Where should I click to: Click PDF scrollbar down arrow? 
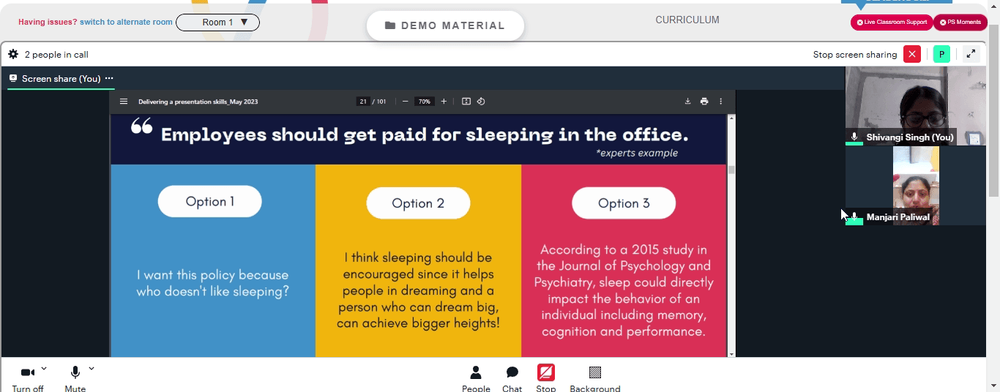(732, 354)
